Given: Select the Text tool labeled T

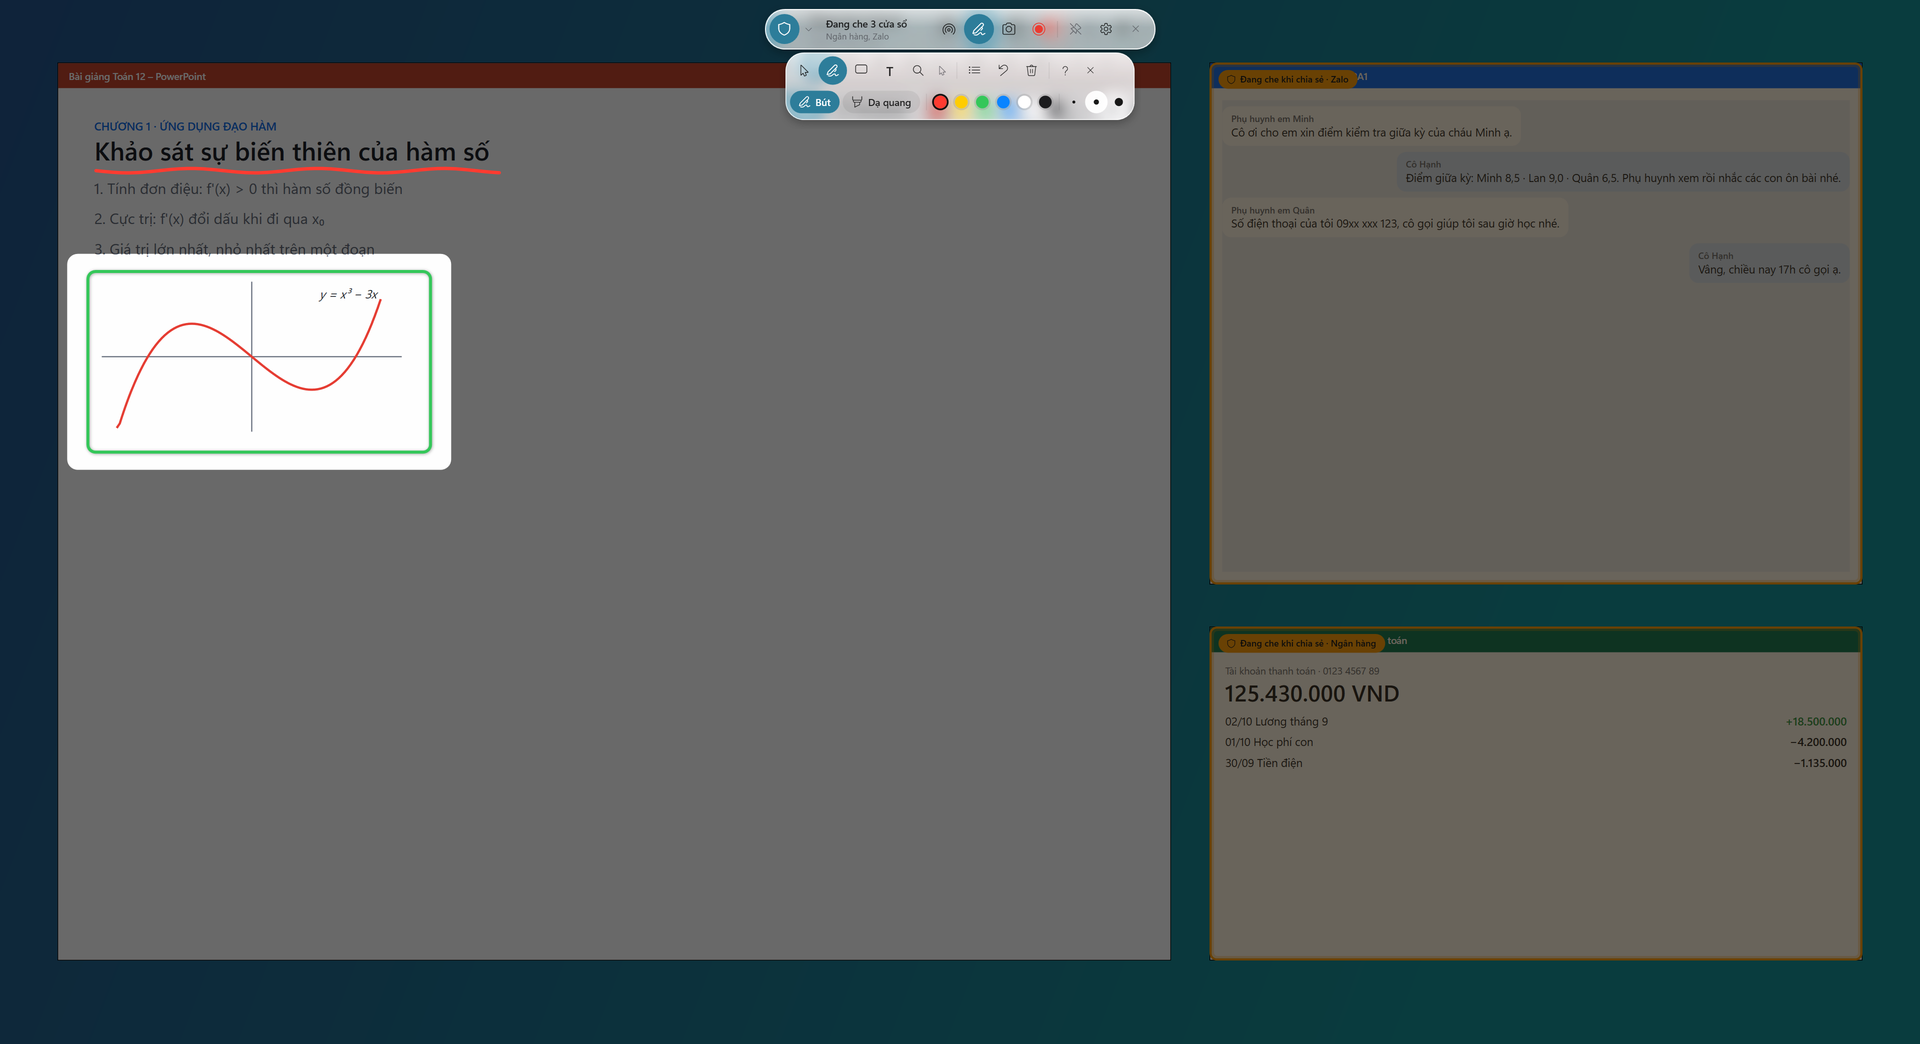Looking at the screenshot, I should [x=889, y=71].
